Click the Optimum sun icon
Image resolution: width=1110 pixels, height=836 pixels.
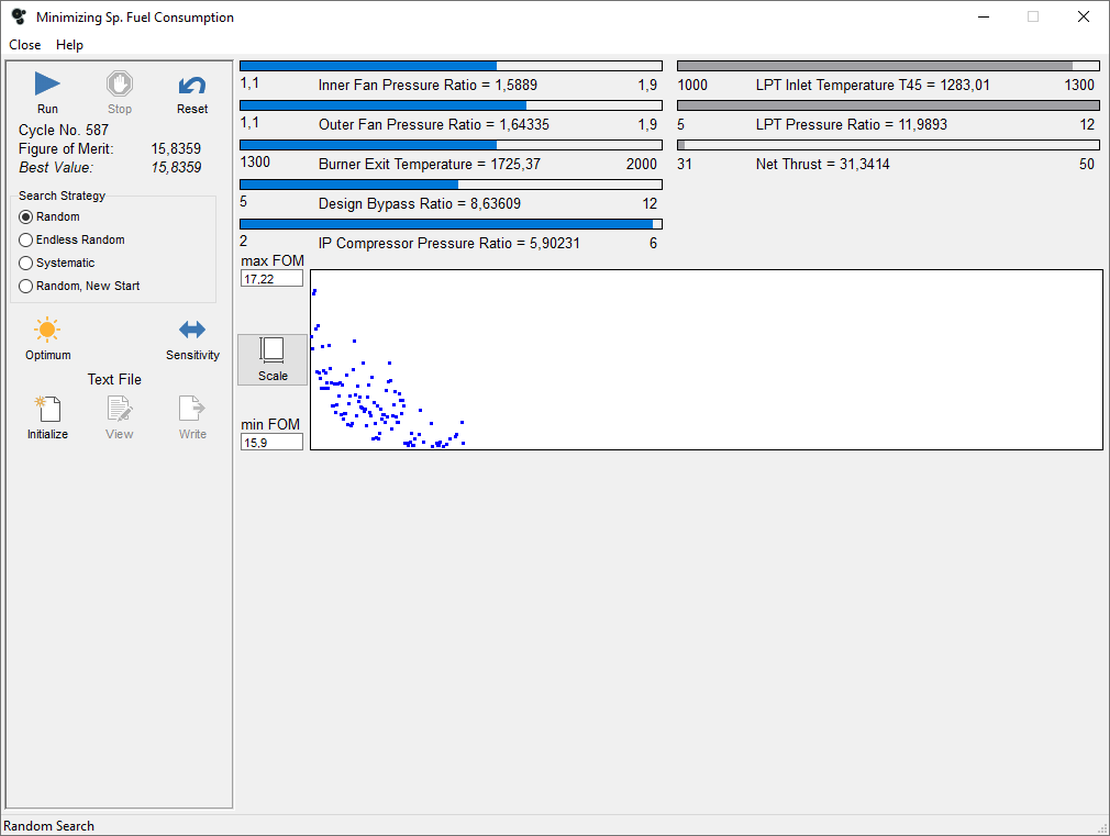pyautogui.click(x=47, y=330)
